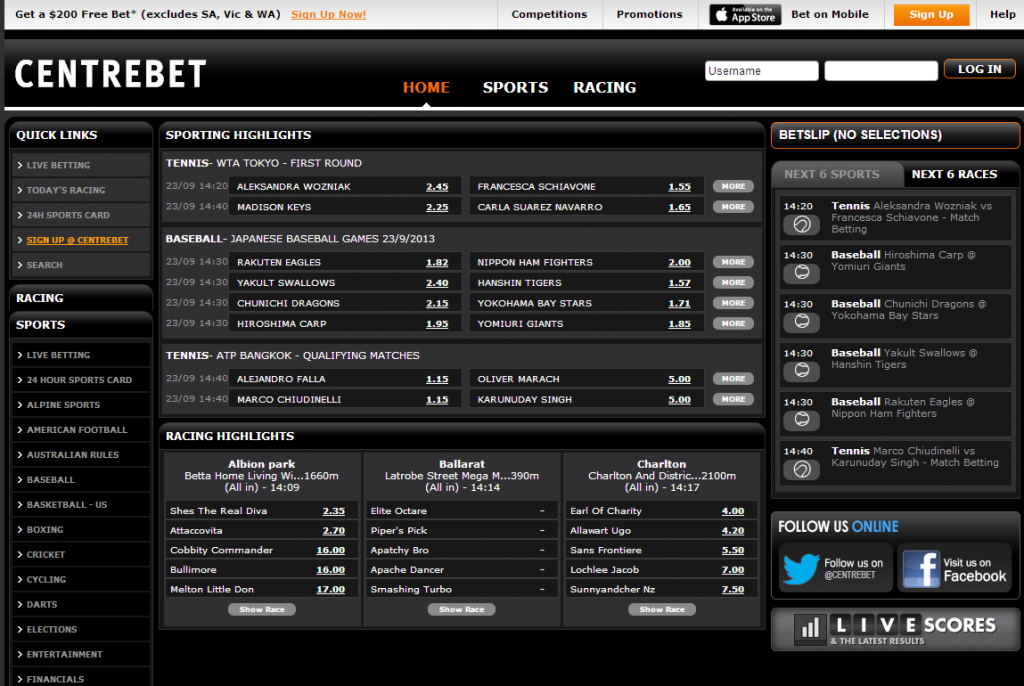Click MORE for Hiroshima Carp game
The height and width of the screenshot is (686, 1024).
[x=733, y=323]
